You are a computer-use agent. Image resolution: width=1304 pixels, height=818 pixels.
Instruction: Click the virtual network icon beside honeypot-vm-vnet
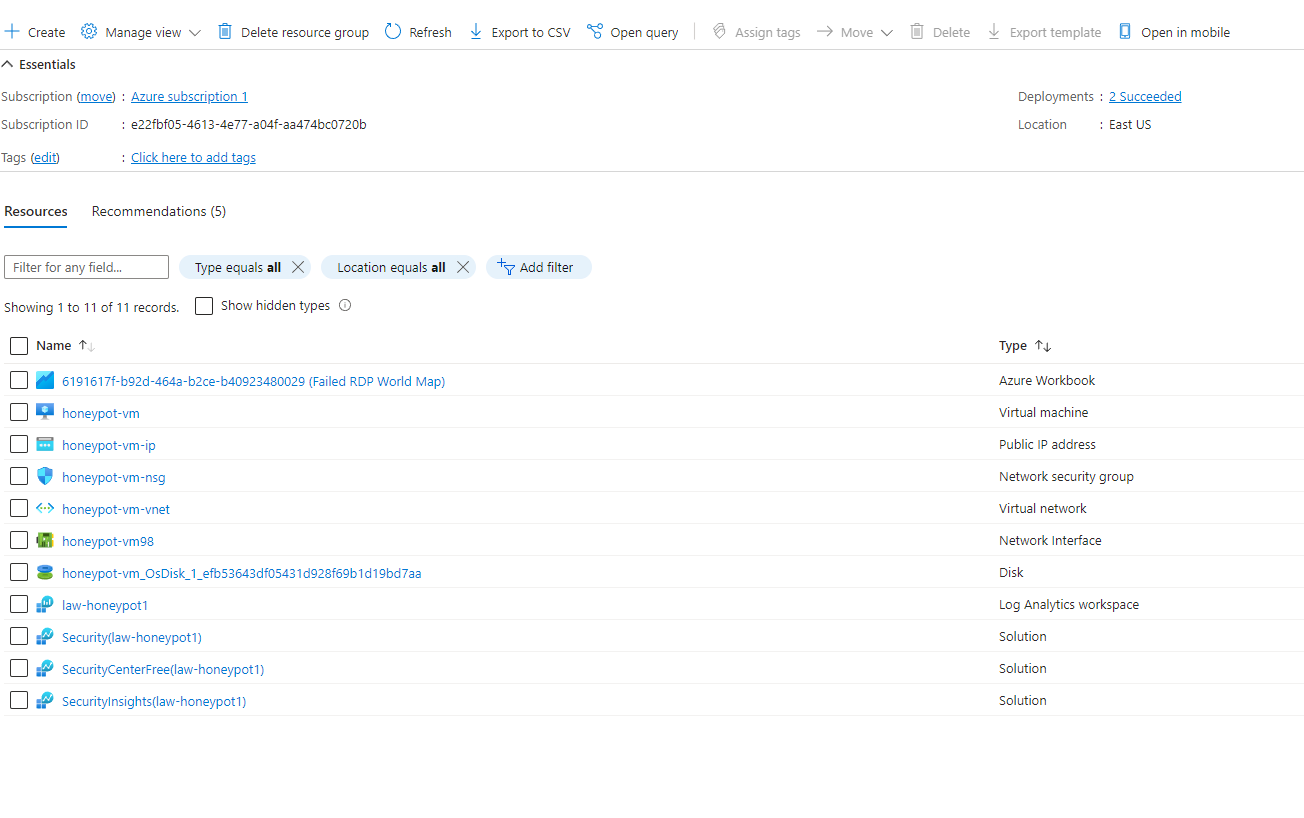point(44,508)
